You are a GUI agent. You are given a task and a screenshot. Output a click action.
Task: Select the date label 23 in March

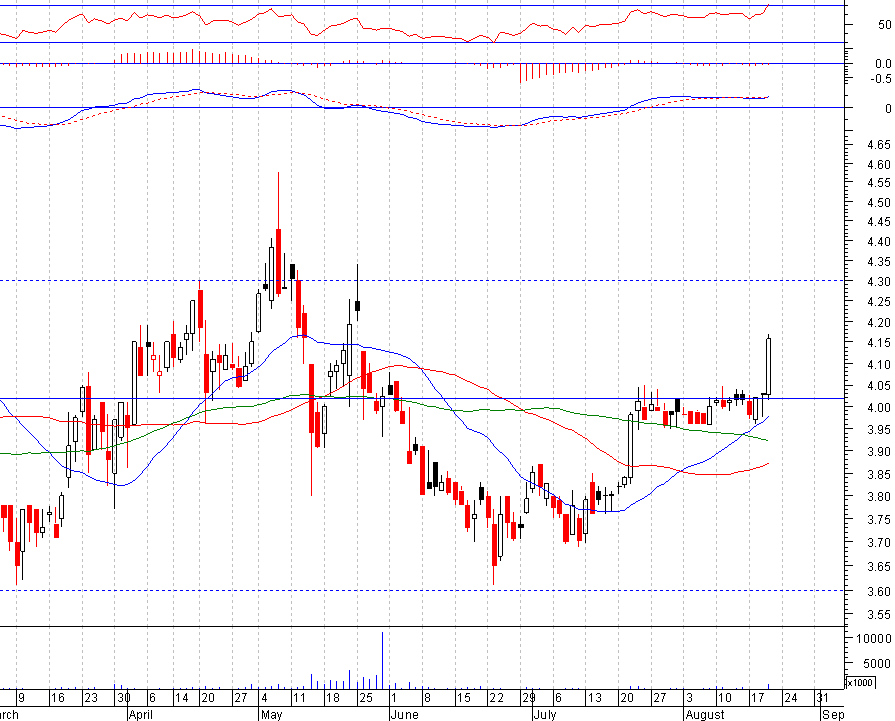click(x=91, y=698)
